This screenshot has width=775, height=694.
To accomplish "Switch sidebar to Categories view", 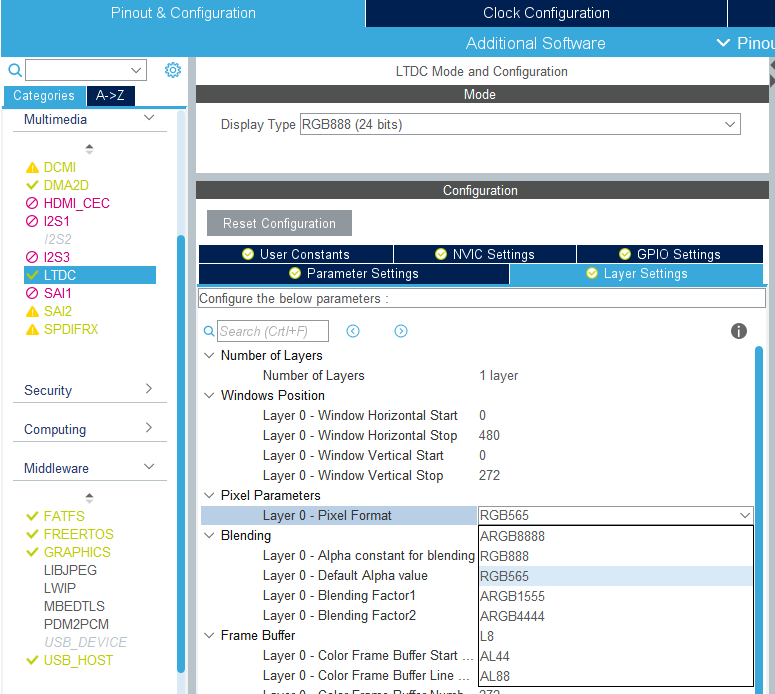I will [x=44, y=95].
